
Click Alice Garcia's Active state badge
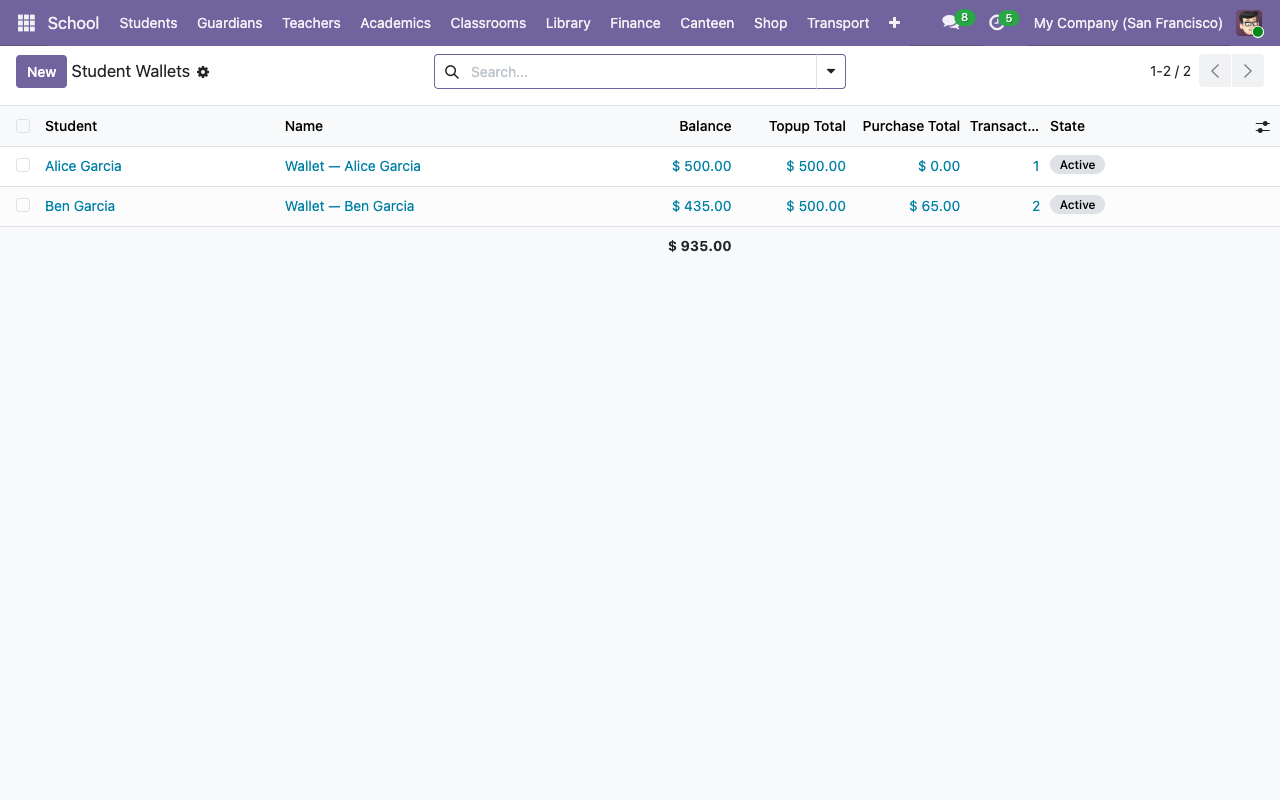coord(1077,165)
